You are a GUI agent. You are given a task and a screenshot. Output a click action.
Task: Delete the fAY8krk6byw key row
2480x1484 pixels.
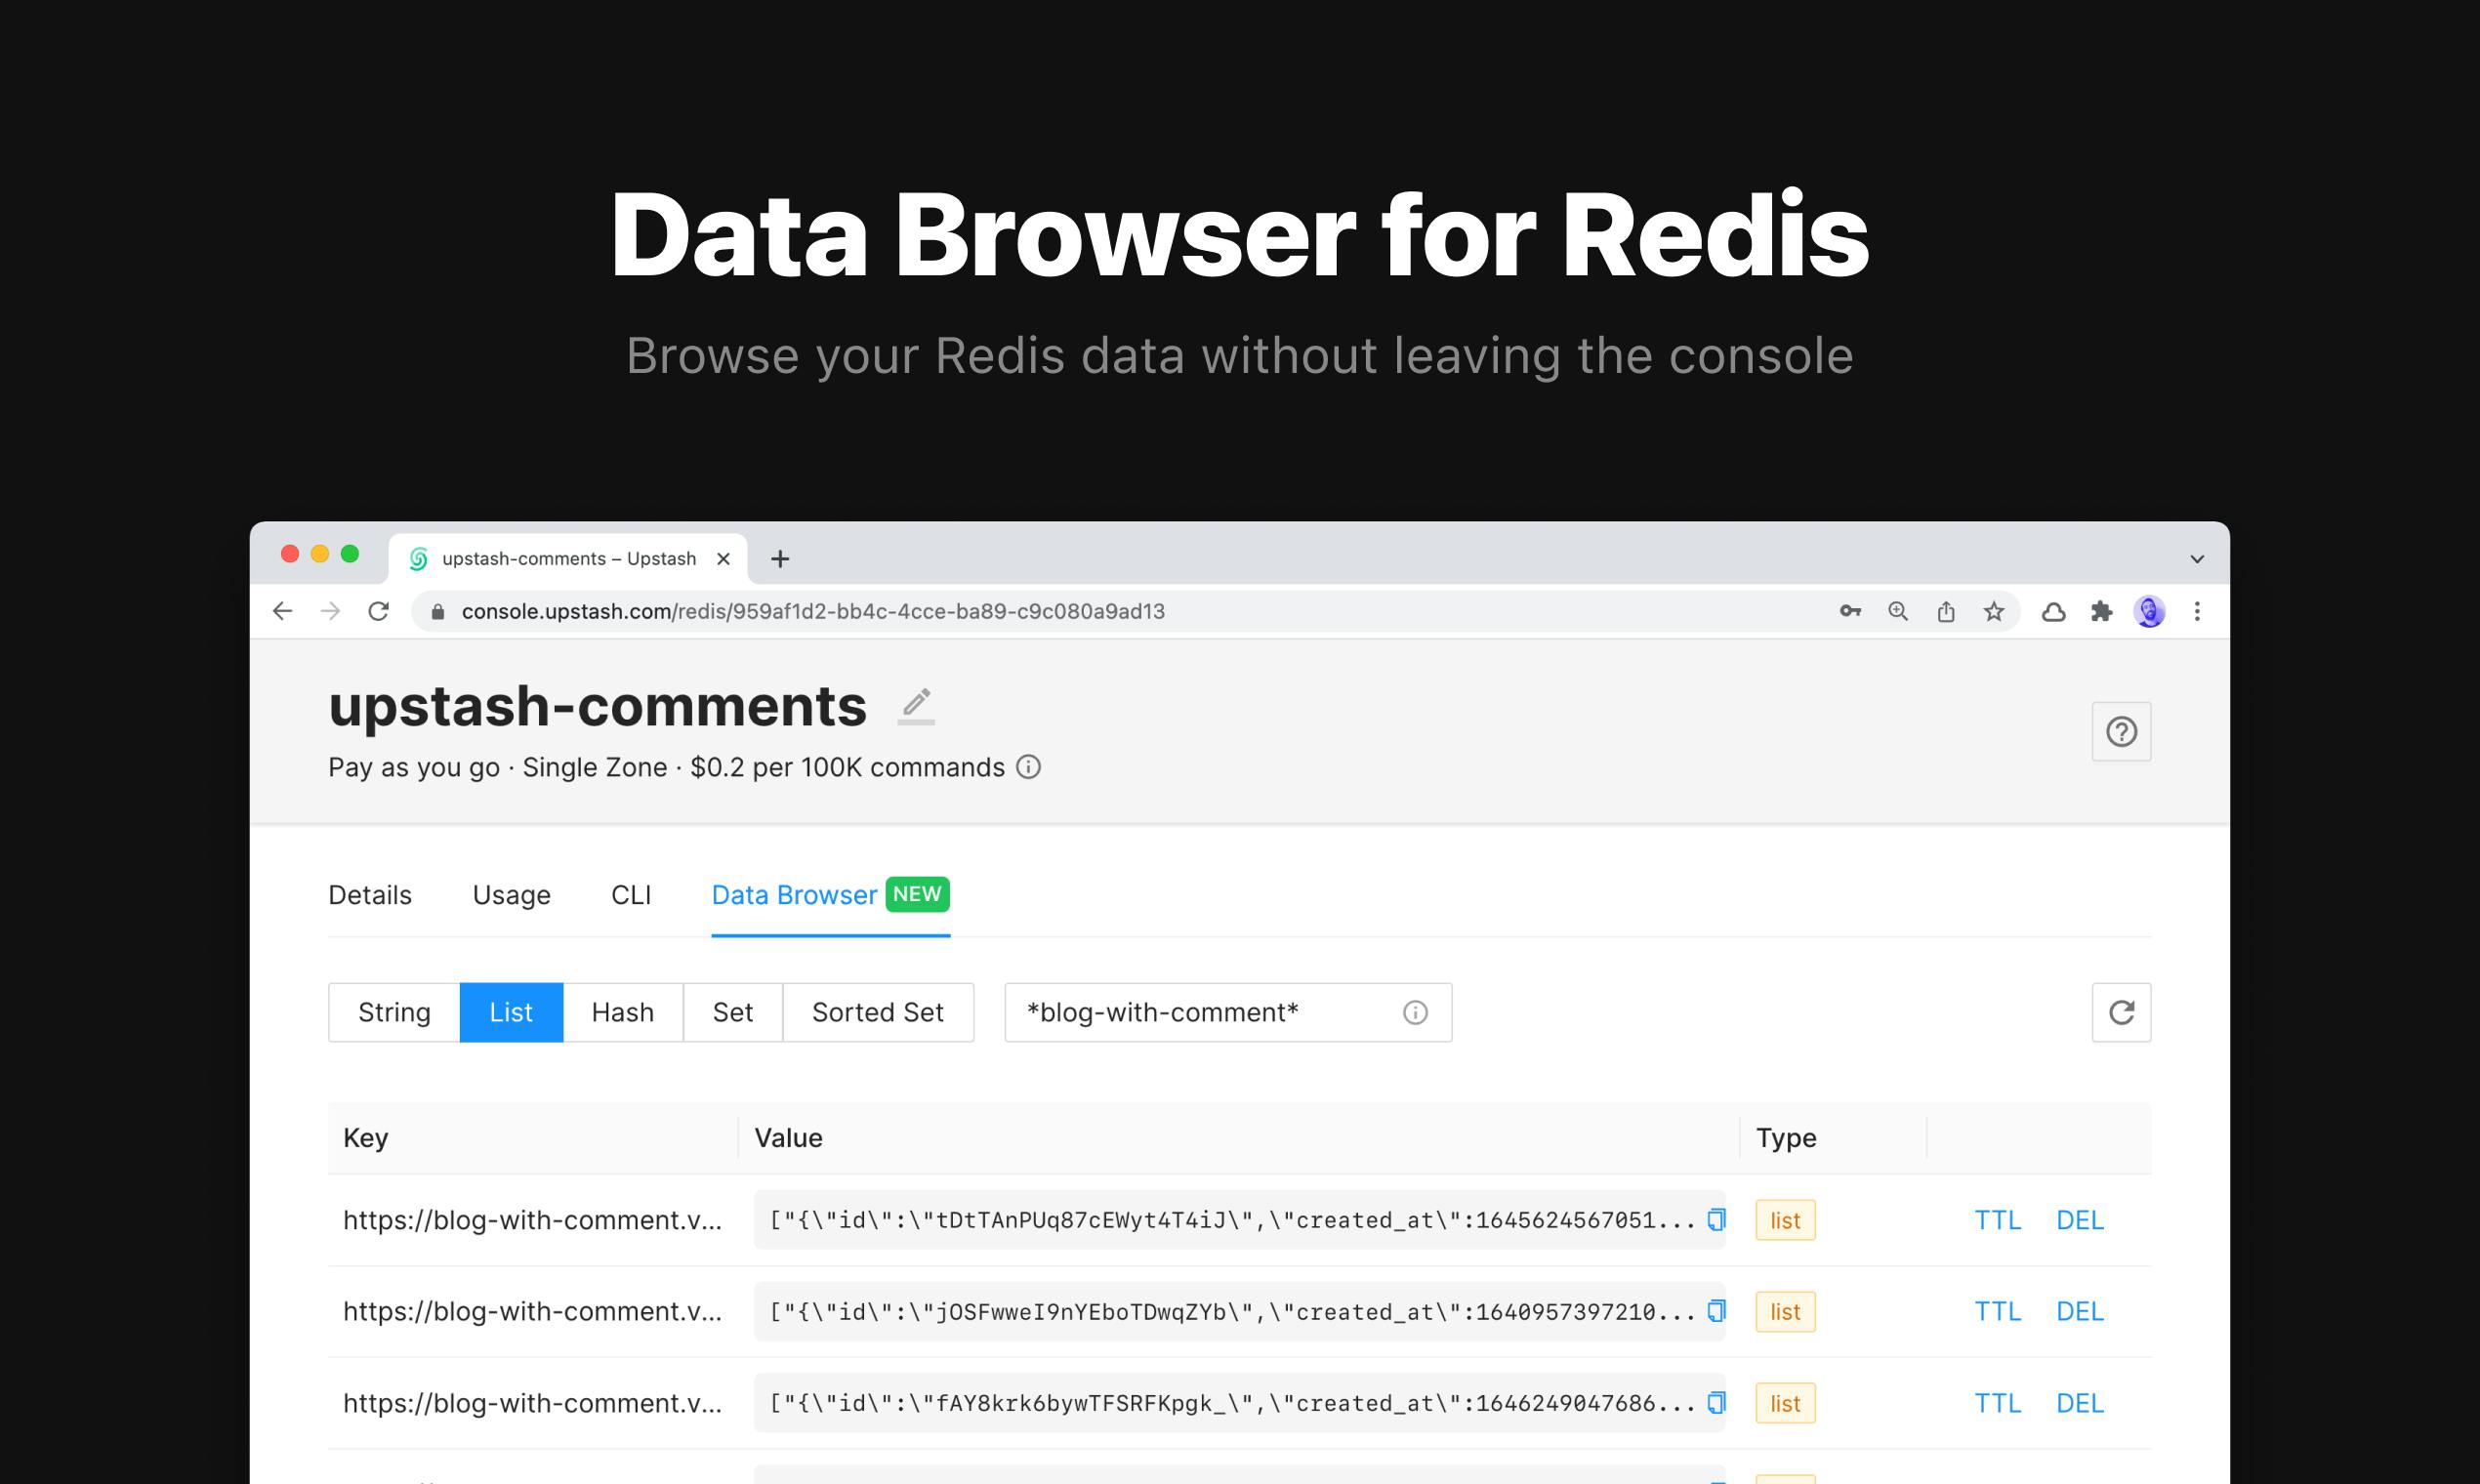[x=2080, y=1403]
